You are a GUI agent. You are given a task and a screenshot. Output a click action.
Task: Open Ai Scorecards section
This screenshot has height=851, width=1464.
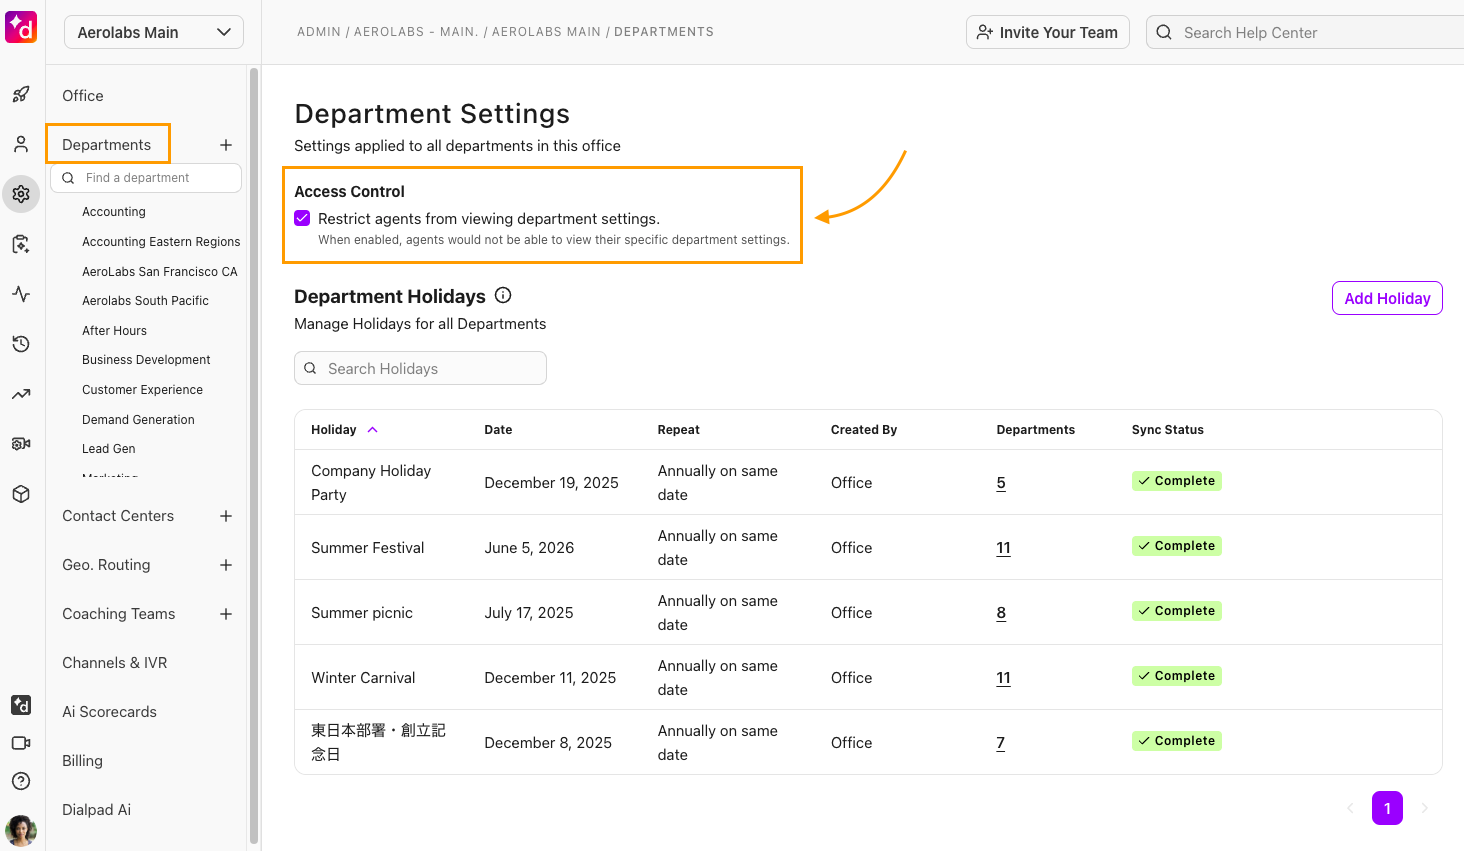tap(110, 712)
